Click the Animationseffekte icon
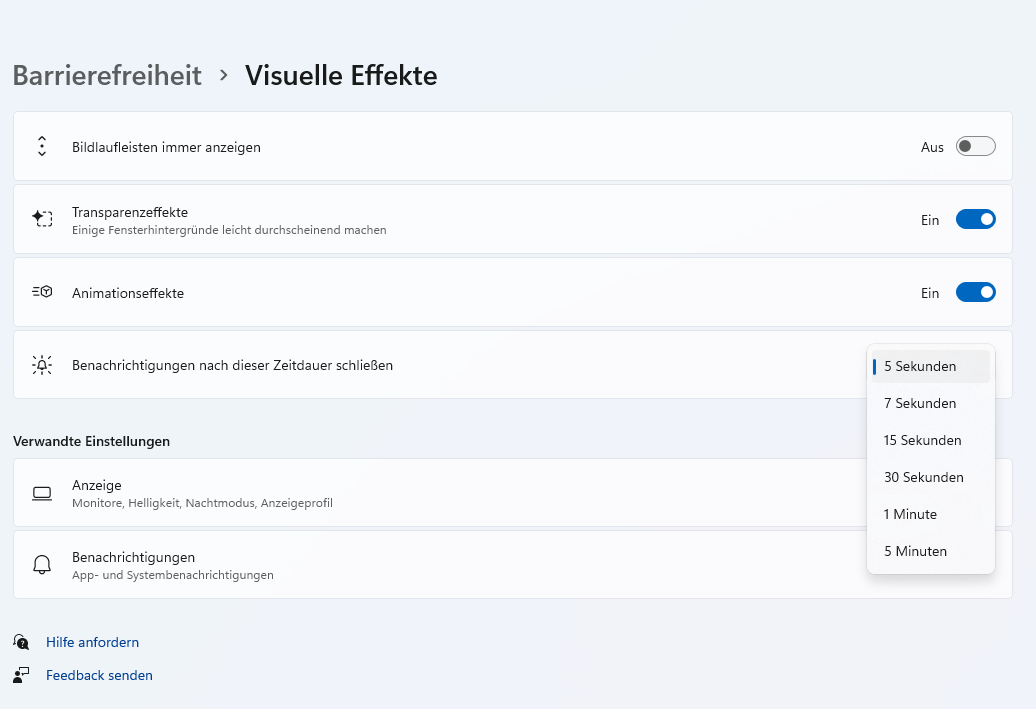This screenshot has width=1036, height=709. click(42, 291)
